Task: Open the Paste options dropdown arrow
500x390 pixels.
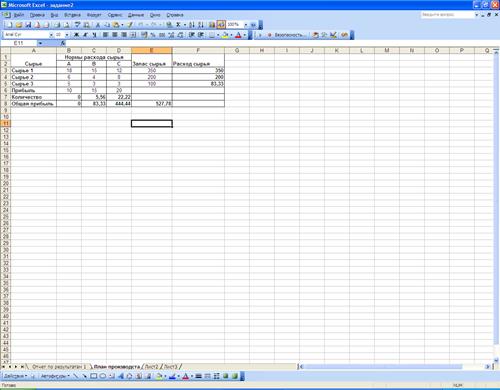Action: click(x=122, y=25)
